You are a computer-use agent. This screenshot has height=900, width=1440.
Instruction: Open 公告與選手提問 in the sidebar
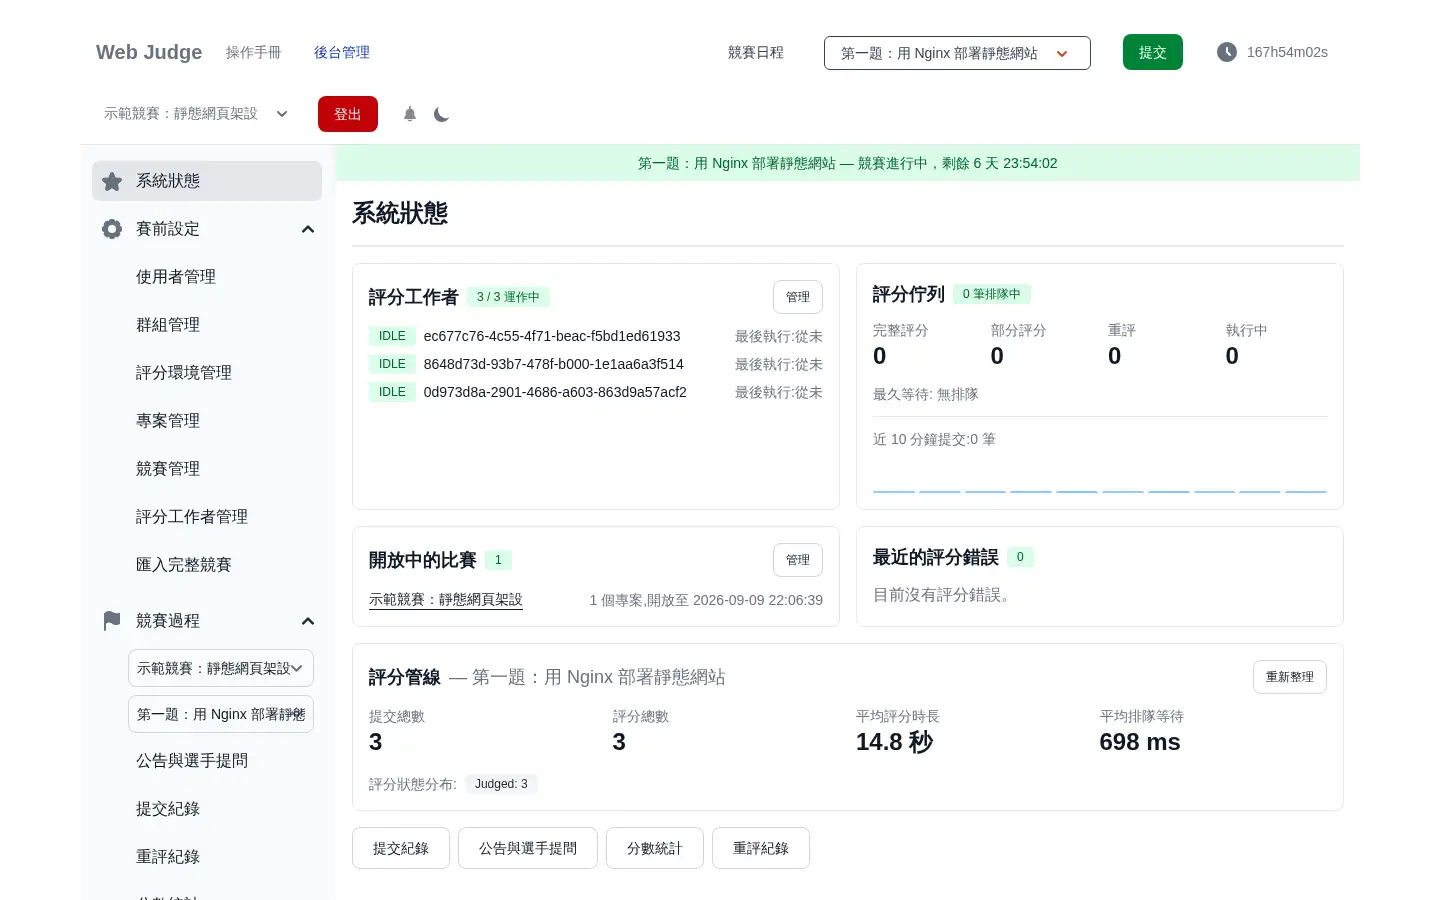click(x=207, y=761)
